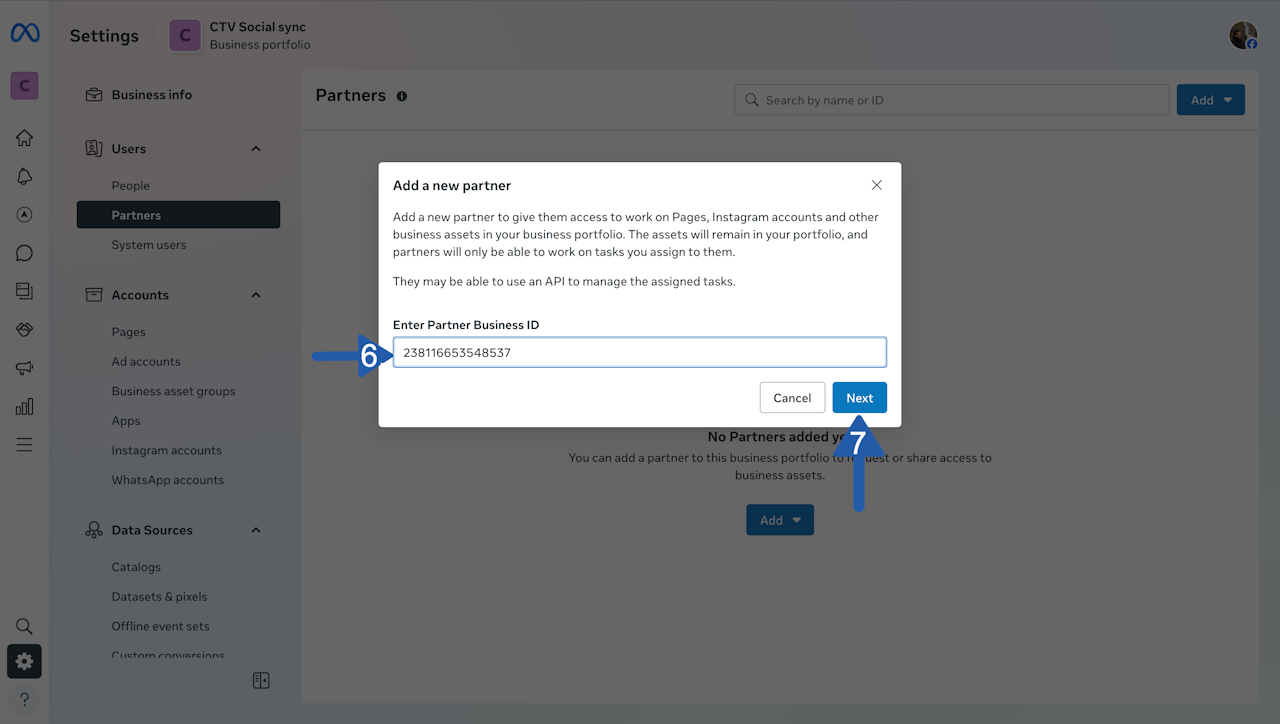Viewport: 1280px width, 724px height.
Task: Close the Add a new partner dialog
Action: (x=877, y=185)
